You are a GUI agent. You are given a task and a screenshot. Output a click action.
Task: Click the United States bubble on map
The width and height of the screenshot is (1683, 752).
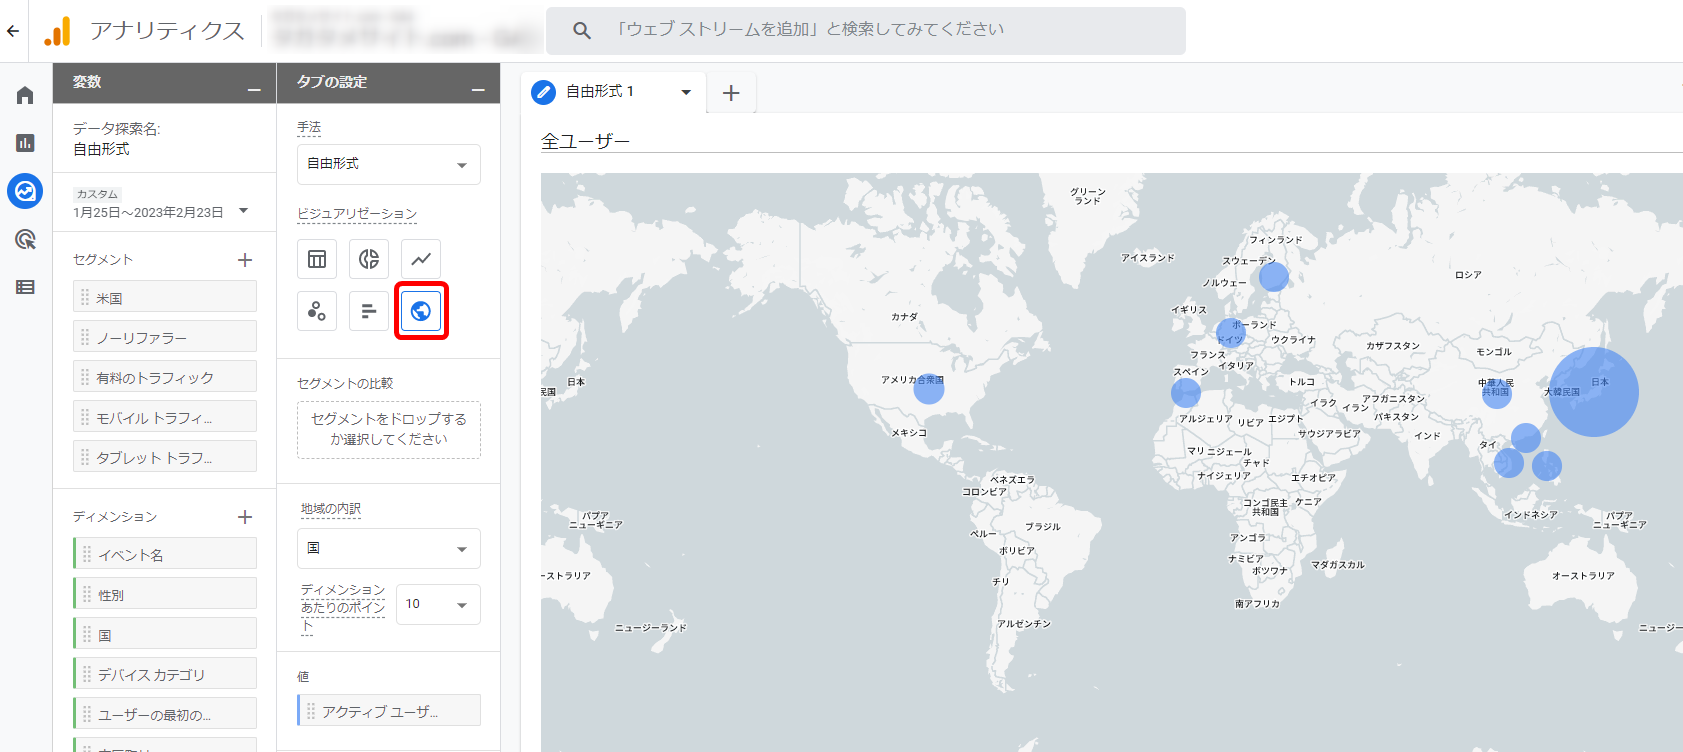(929, 388)
